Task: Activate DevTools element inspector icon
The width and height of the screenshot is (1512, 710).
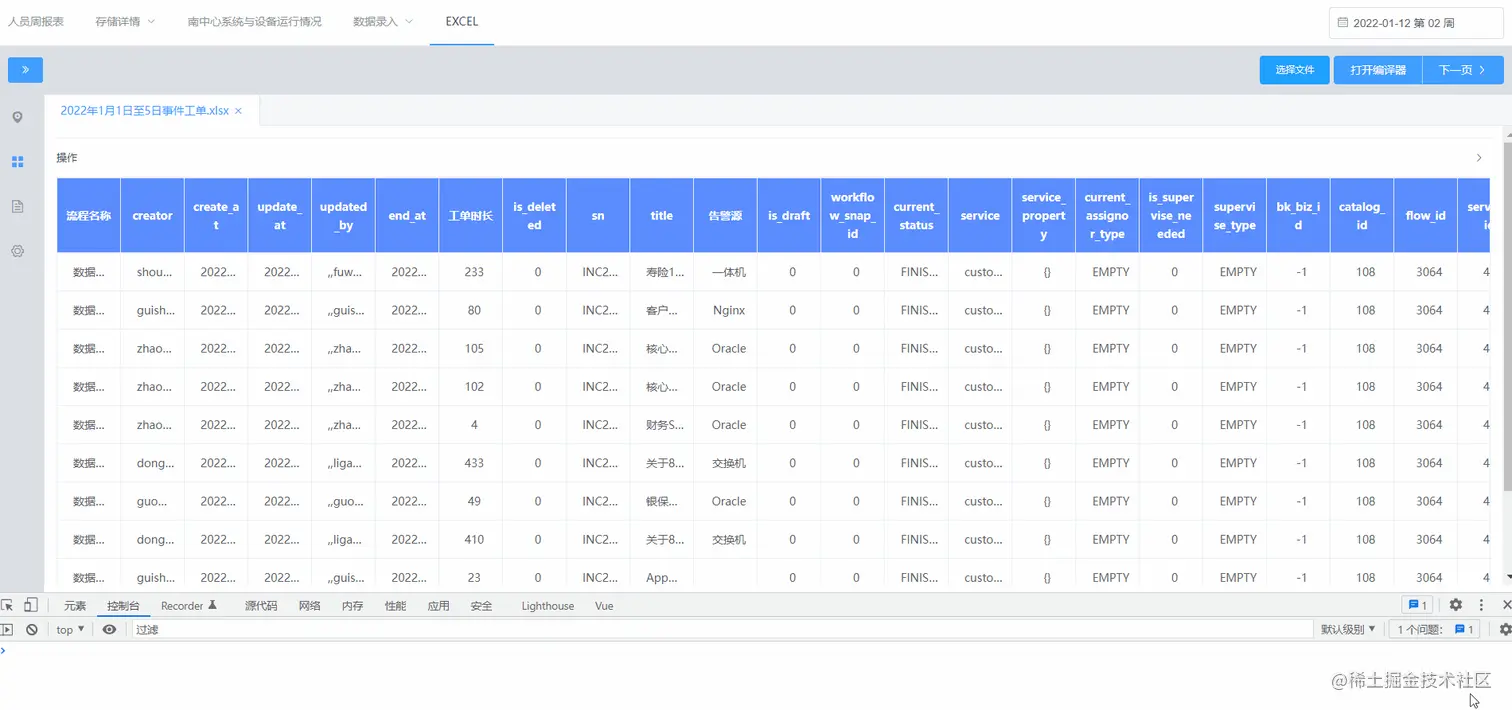Action: click(x=7, y=605)
